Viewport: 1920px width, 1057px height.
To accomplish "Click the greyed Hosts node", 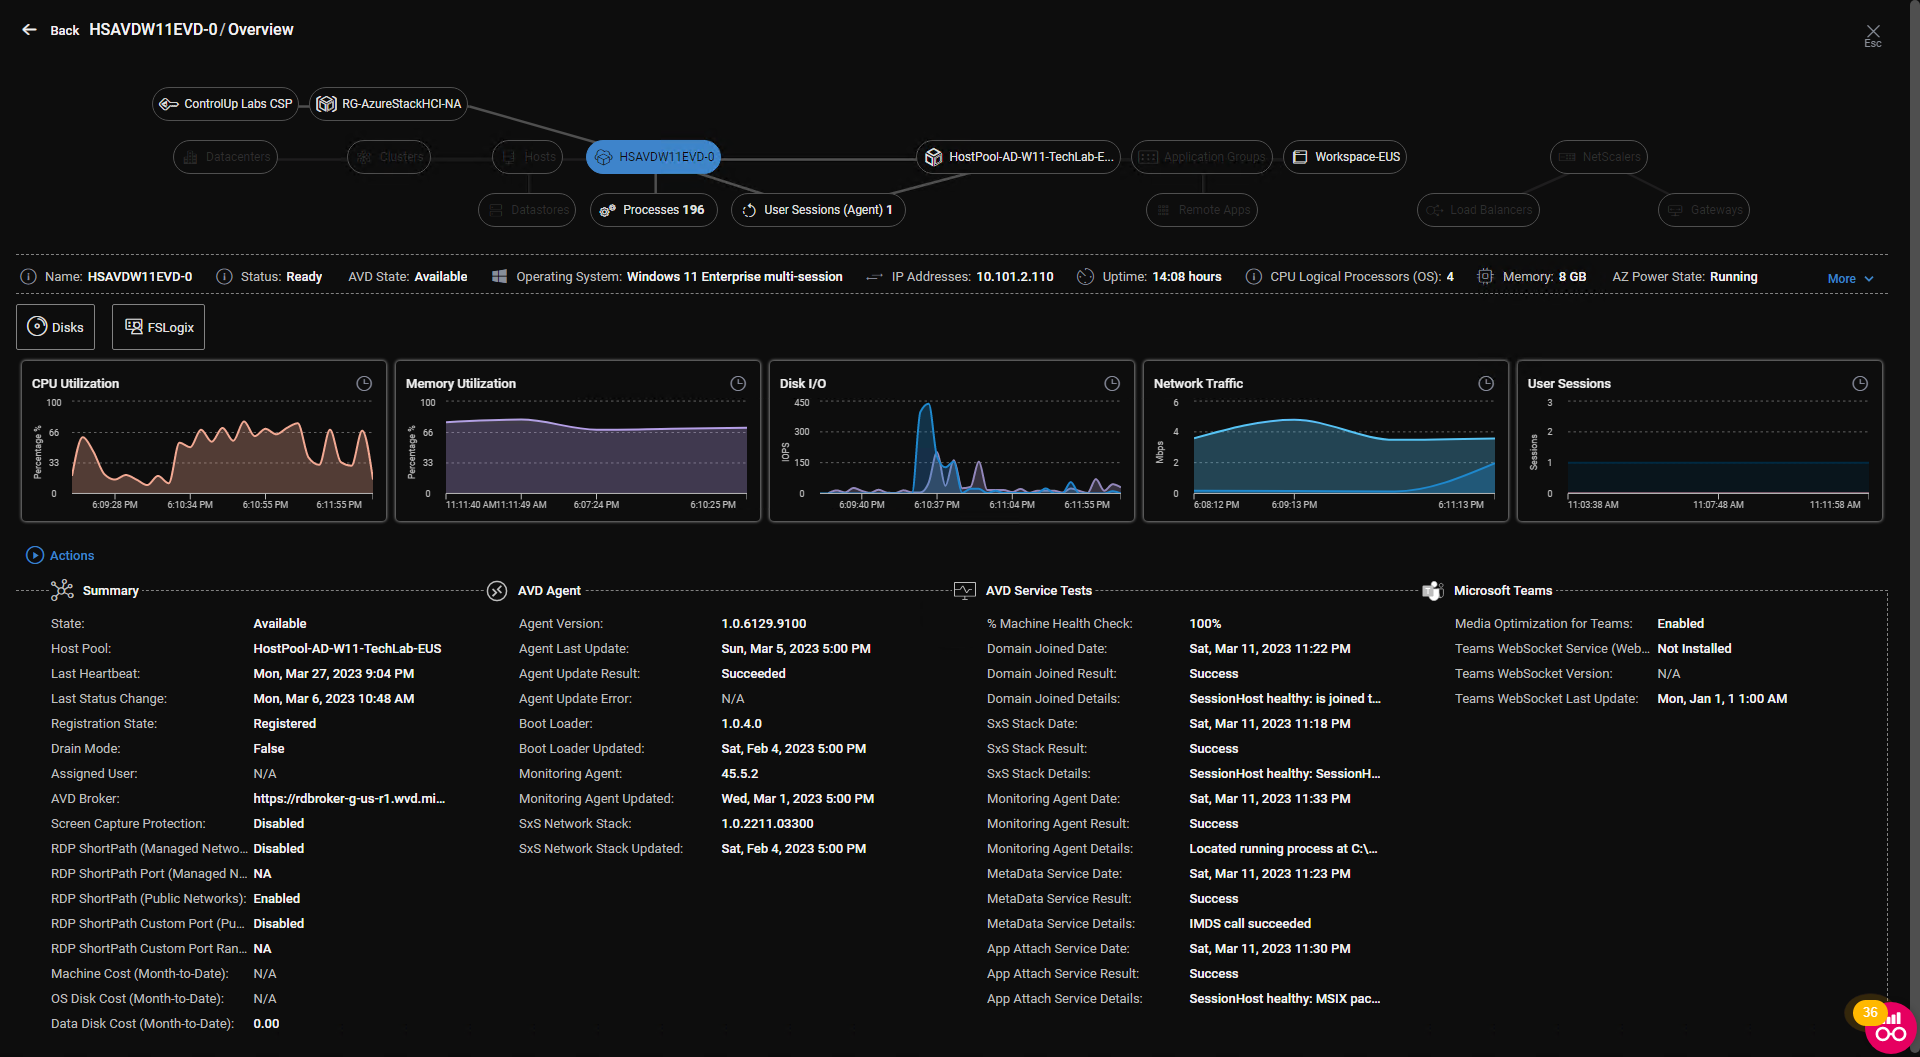I will tap(528, 157).
